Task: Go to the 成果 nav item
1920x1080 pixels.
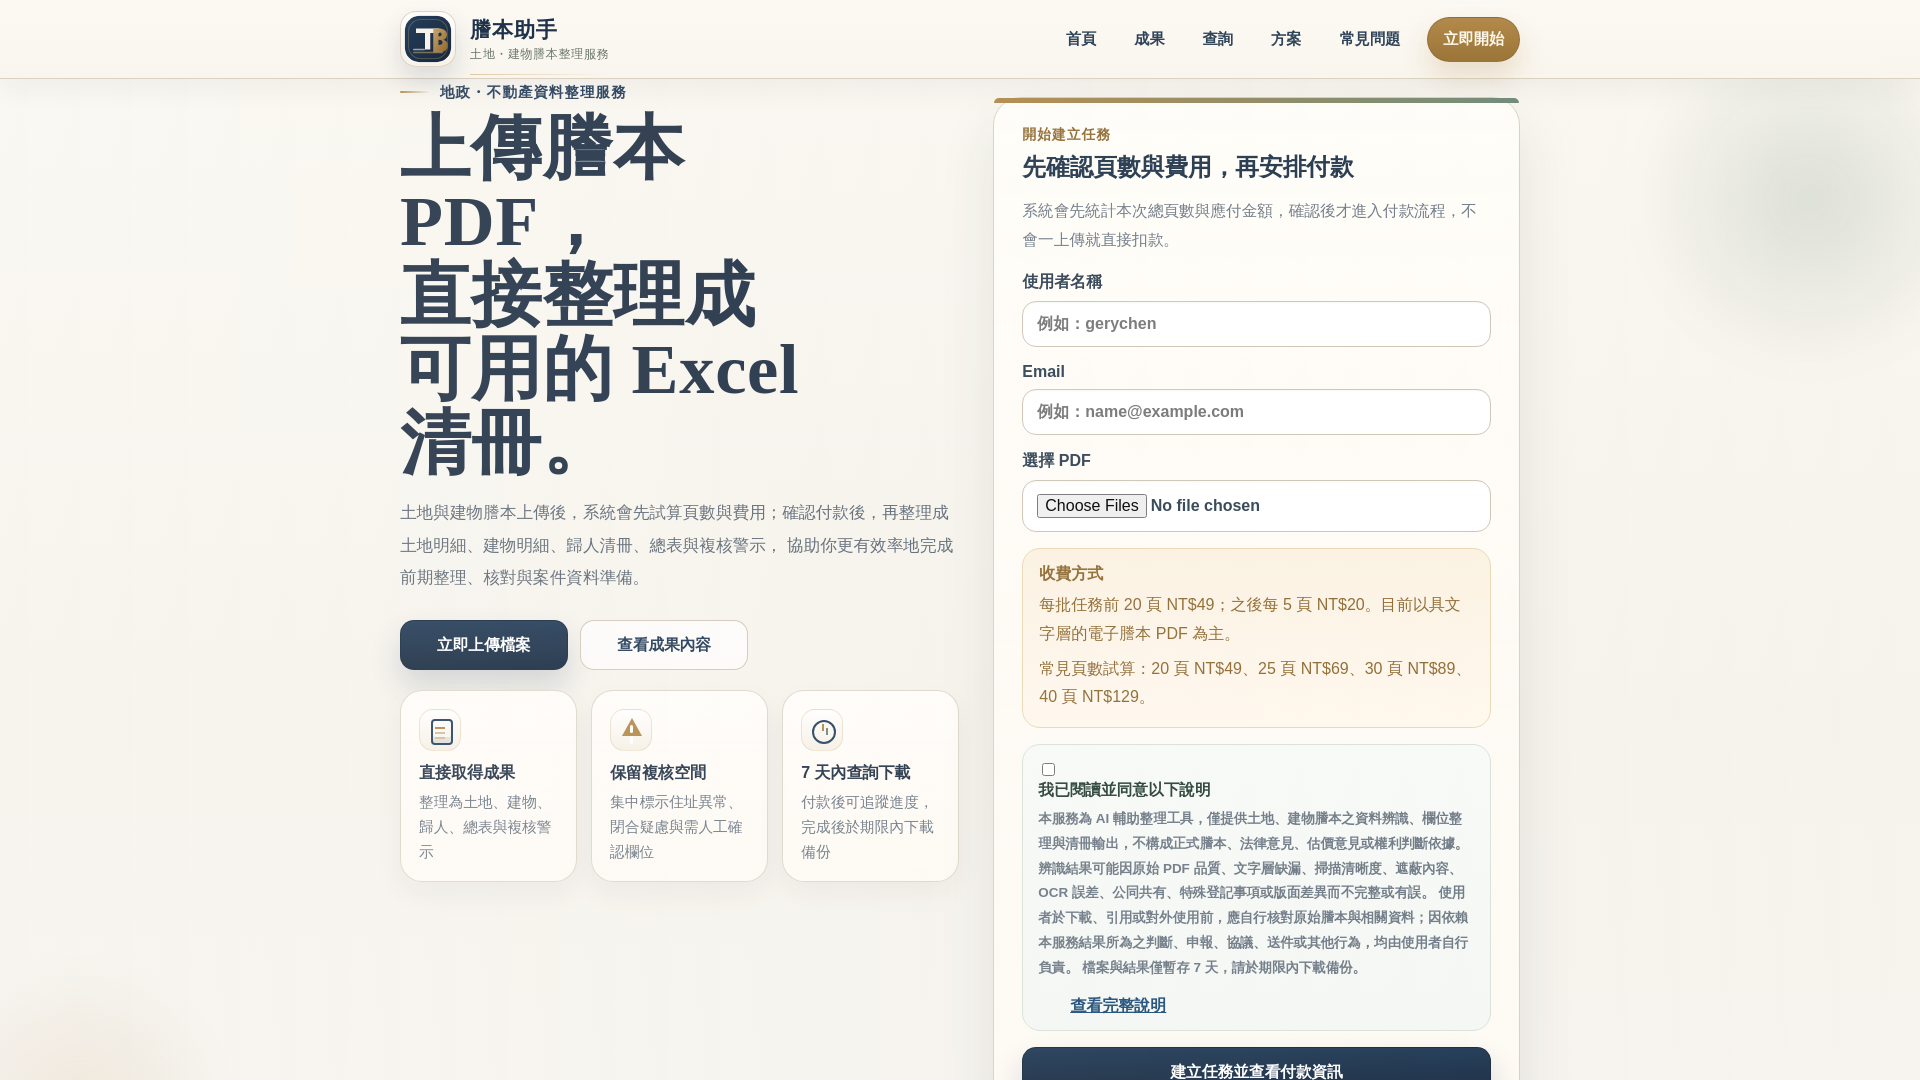Action: point(1149,39)
